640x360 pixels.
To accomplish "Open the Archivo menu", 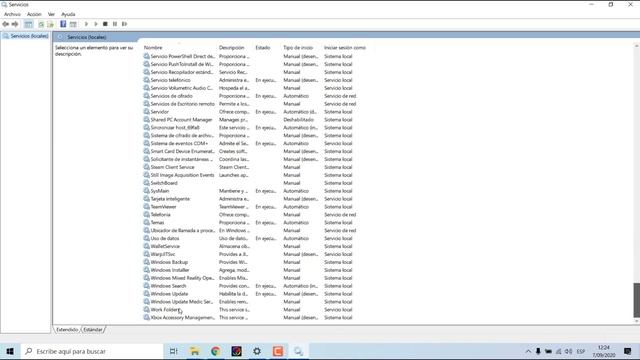I will [12, 14].
